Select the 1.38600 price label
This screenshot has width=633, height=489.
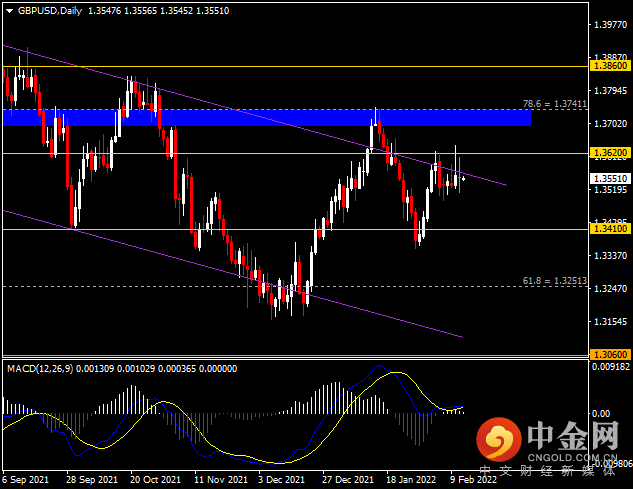(x=611, y=66)
